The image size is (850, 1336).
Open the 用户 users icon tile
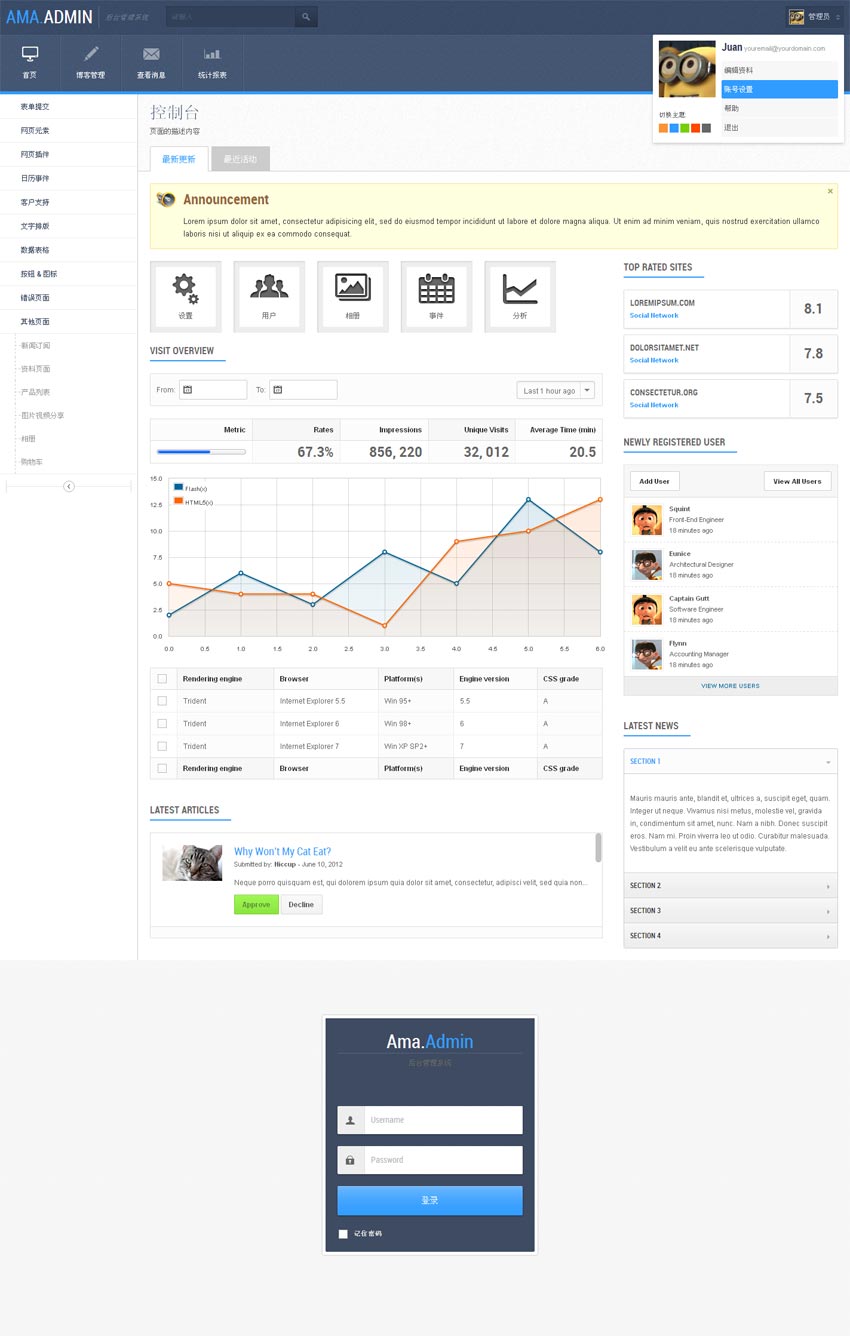tap(269, 296)
